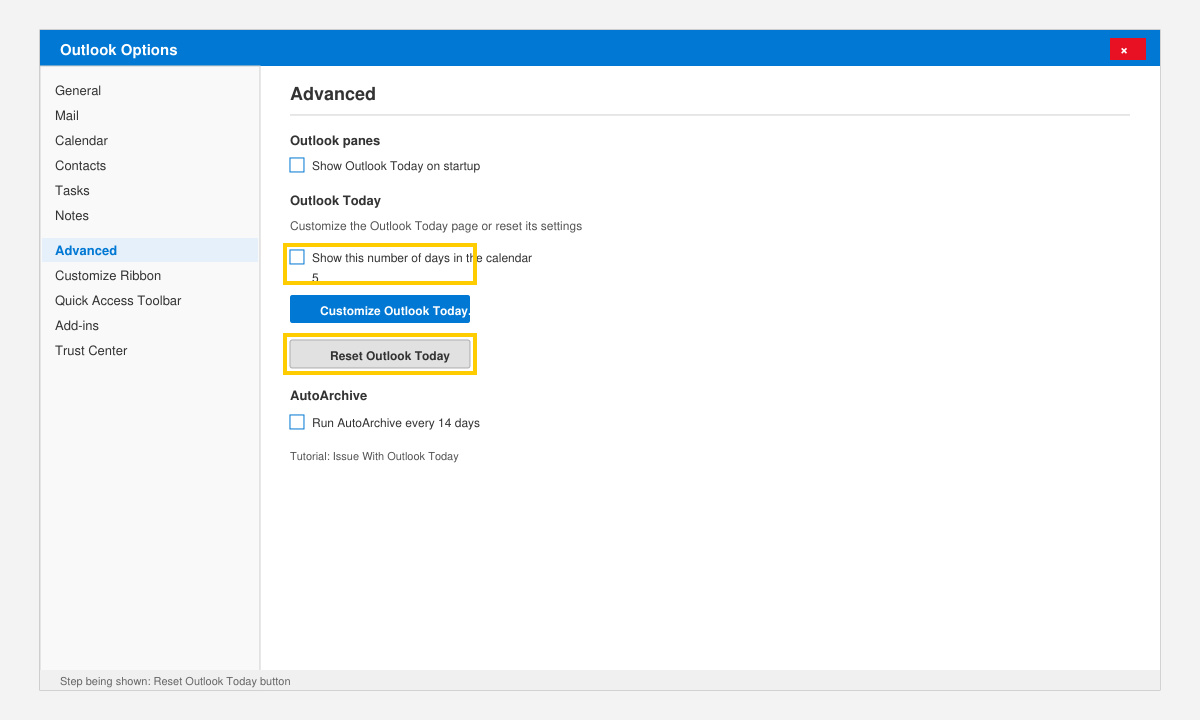Open the Trust Center category
The image size is (1200, 720).
pyautogui.click(x=150, y=351)
